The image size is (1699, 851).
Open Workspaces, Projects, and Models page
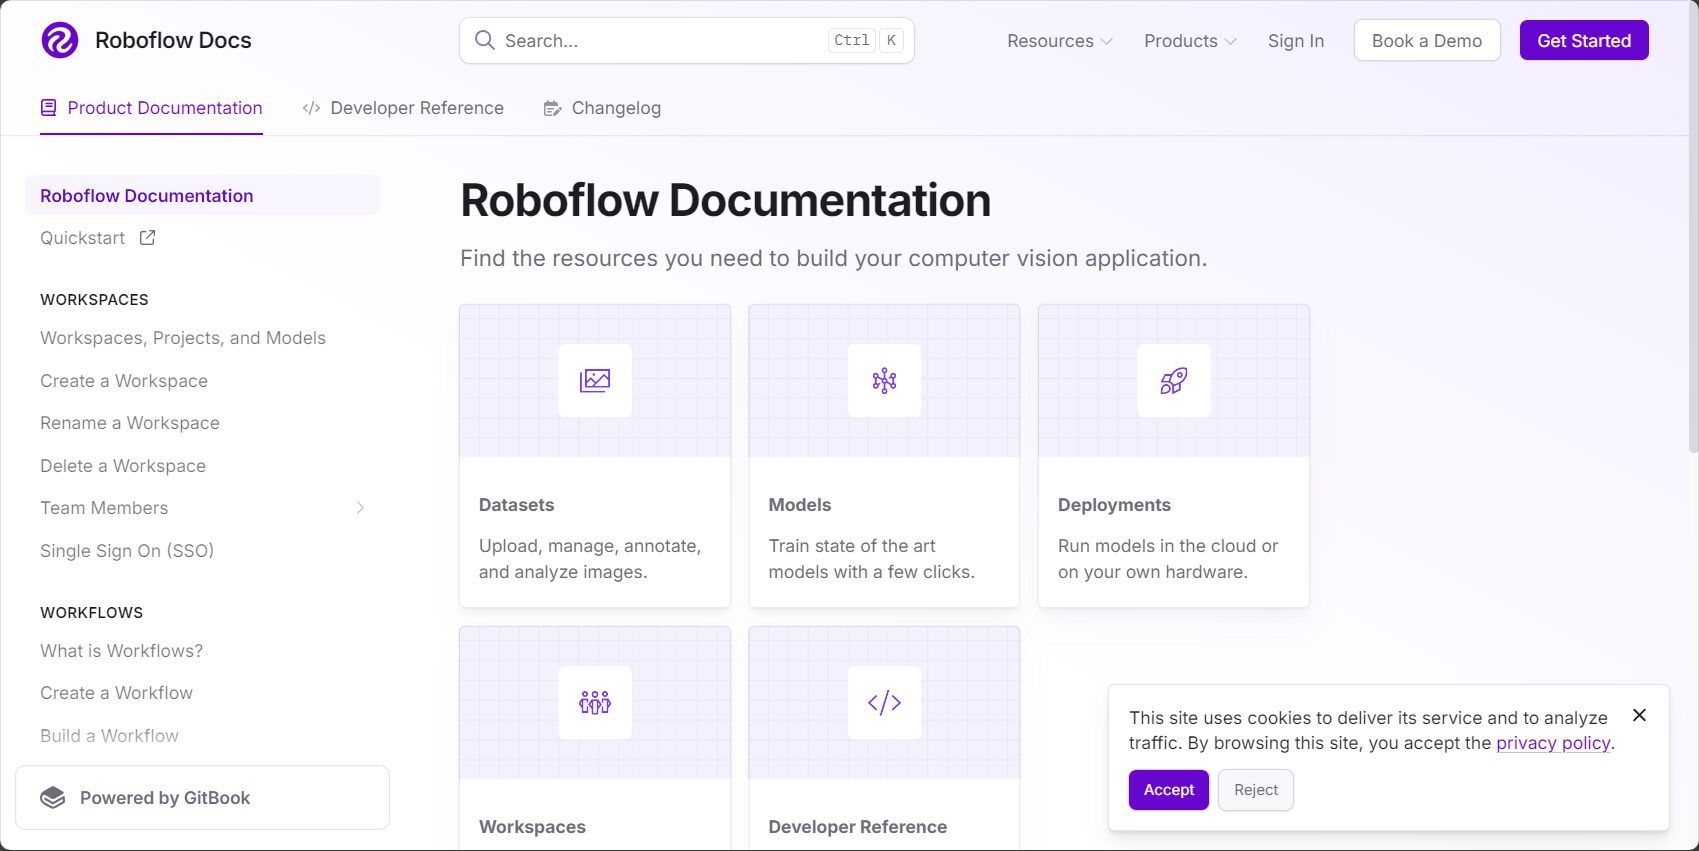coord(183,338)
